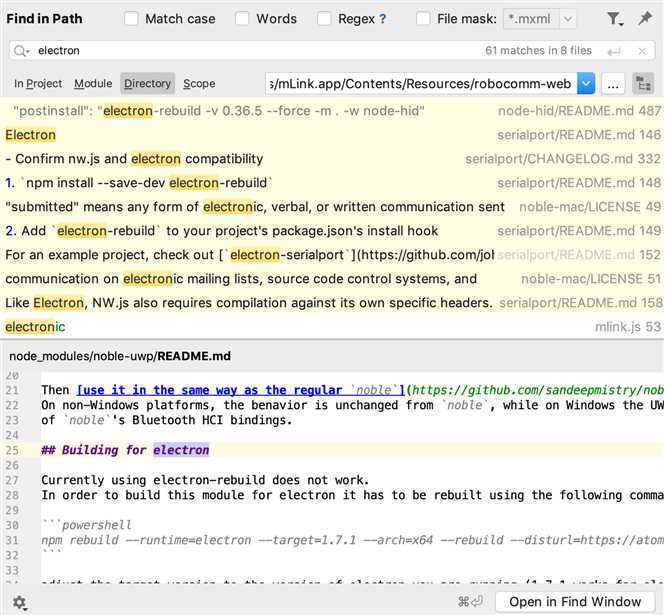Screen dimensions: 664x615
Task: Select the npm install --save-dev electron-rebuild result
Action: [332, 183]
